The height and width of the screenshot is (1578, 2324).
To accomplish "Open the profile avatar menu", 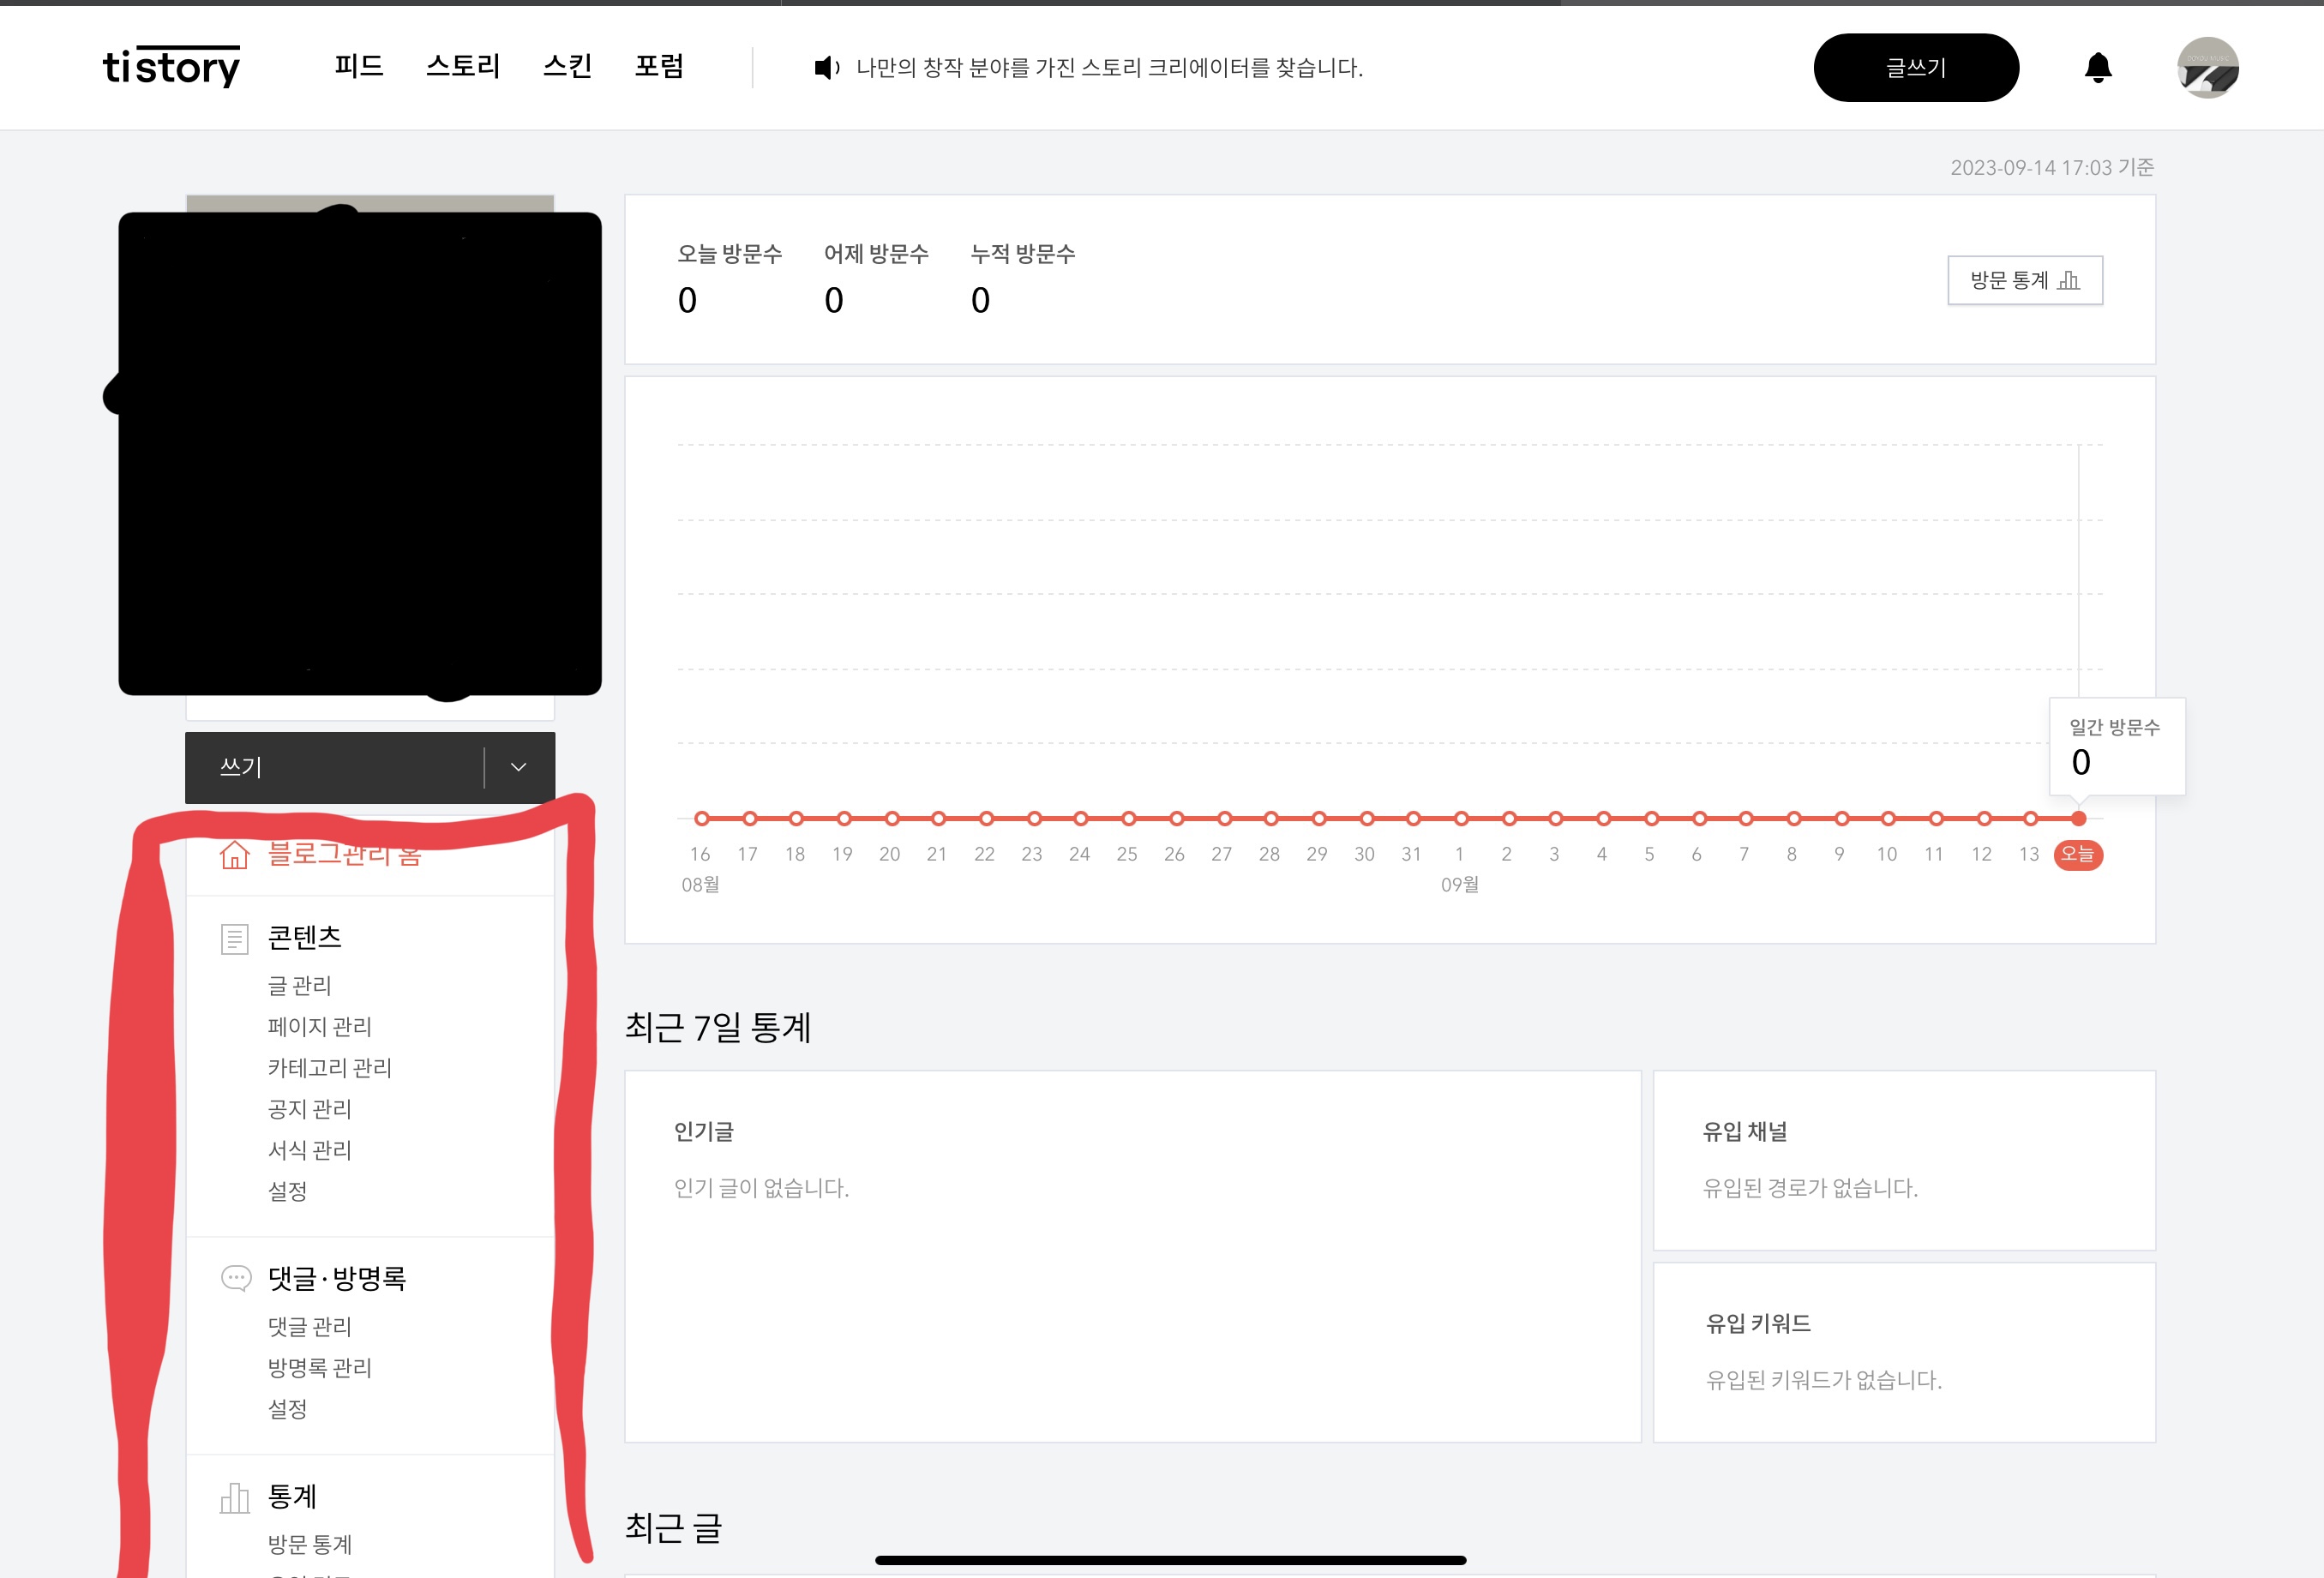I will click(x=2207, y=68).
